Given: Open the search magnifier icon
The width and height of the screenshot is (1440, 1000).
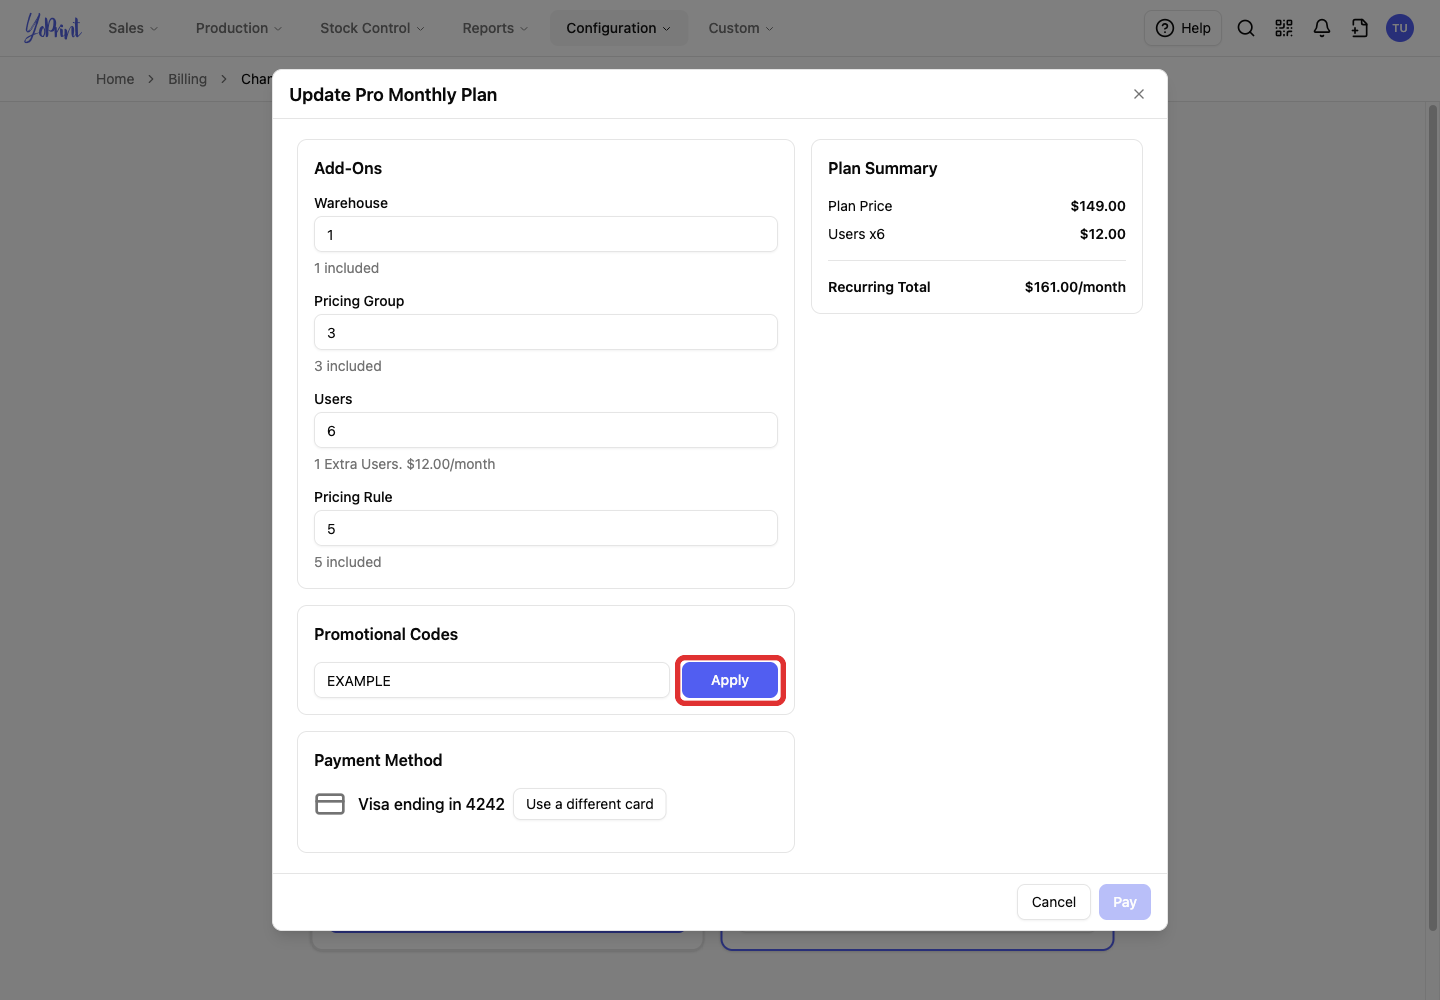Looking at the screenshot, I should (x=1246, y=28).
